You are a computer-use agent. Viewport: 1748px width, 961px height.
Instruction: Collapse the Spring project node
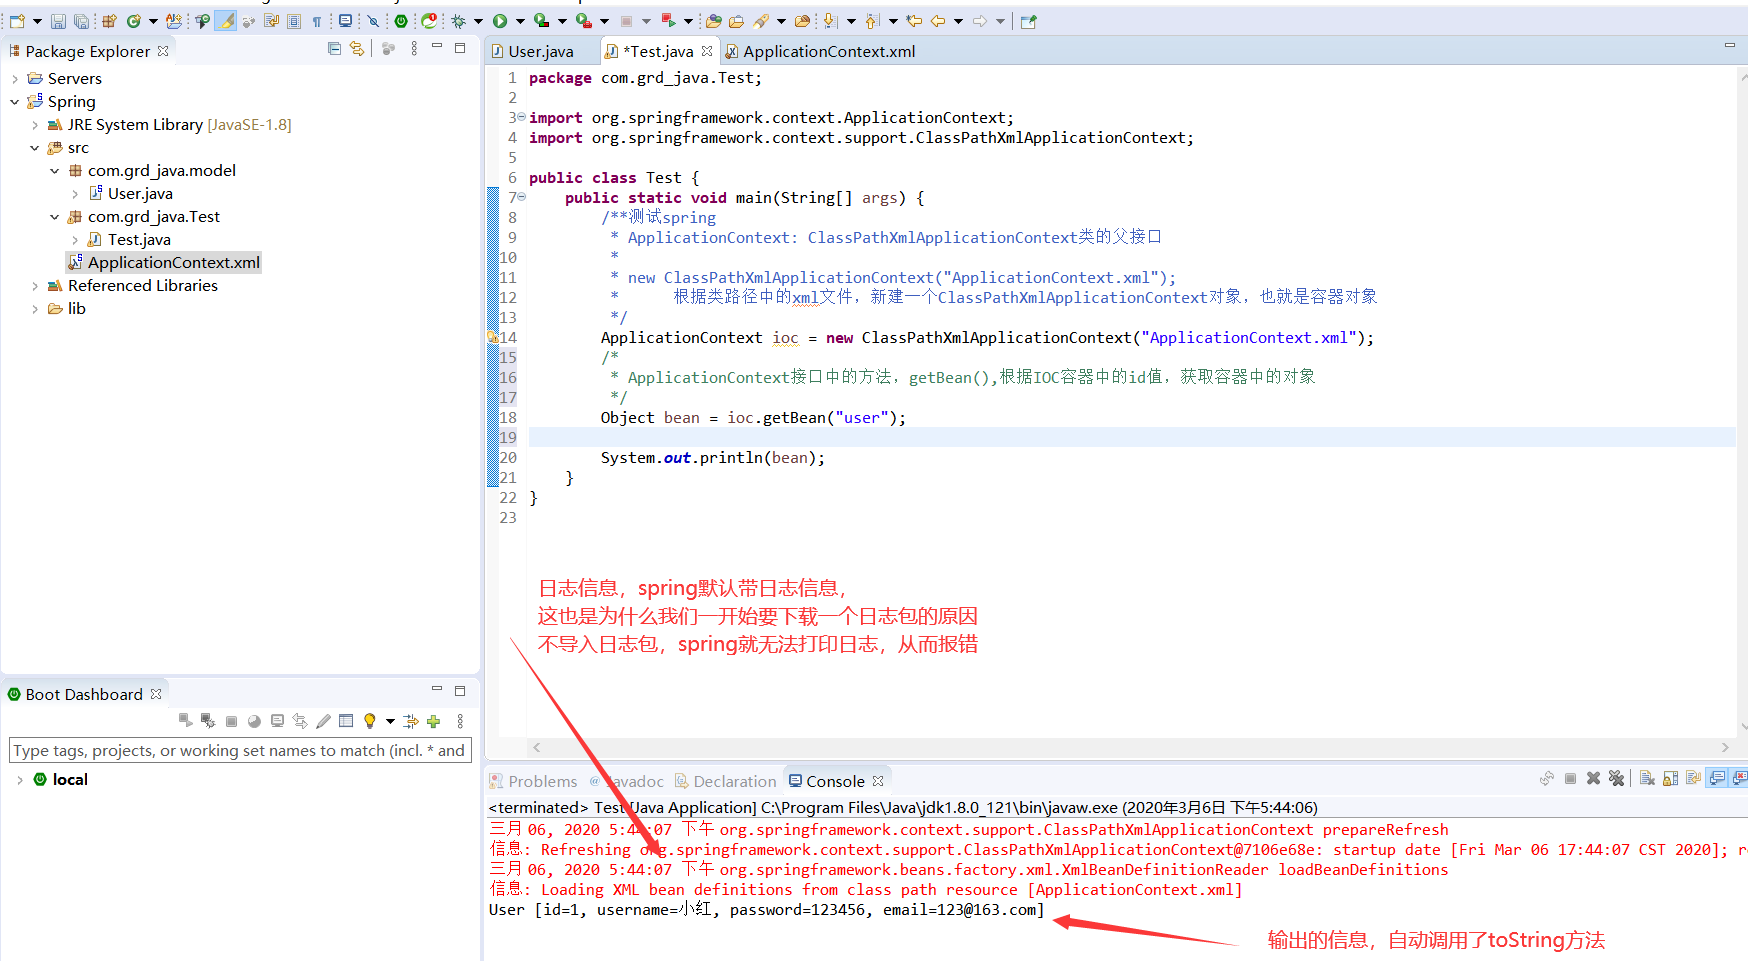[x=15, y=101]
